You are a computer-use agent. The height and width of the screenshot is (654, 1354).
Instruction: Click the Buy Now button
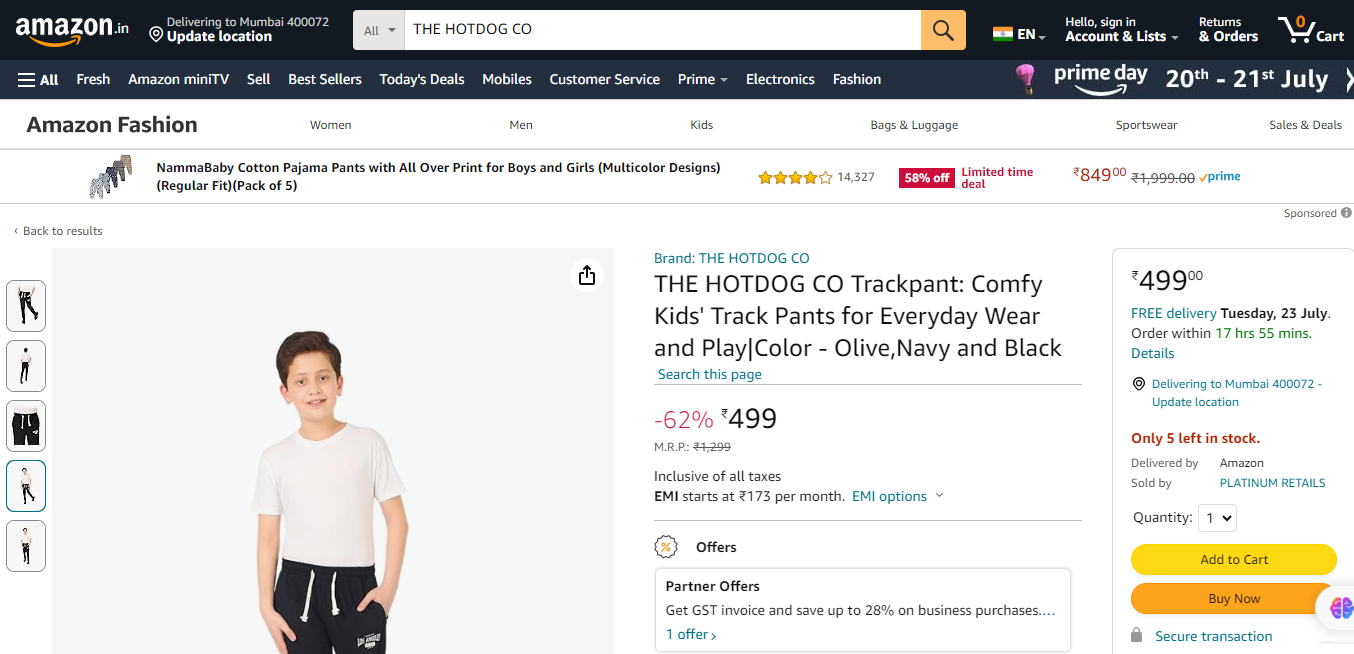[1233, 599]
